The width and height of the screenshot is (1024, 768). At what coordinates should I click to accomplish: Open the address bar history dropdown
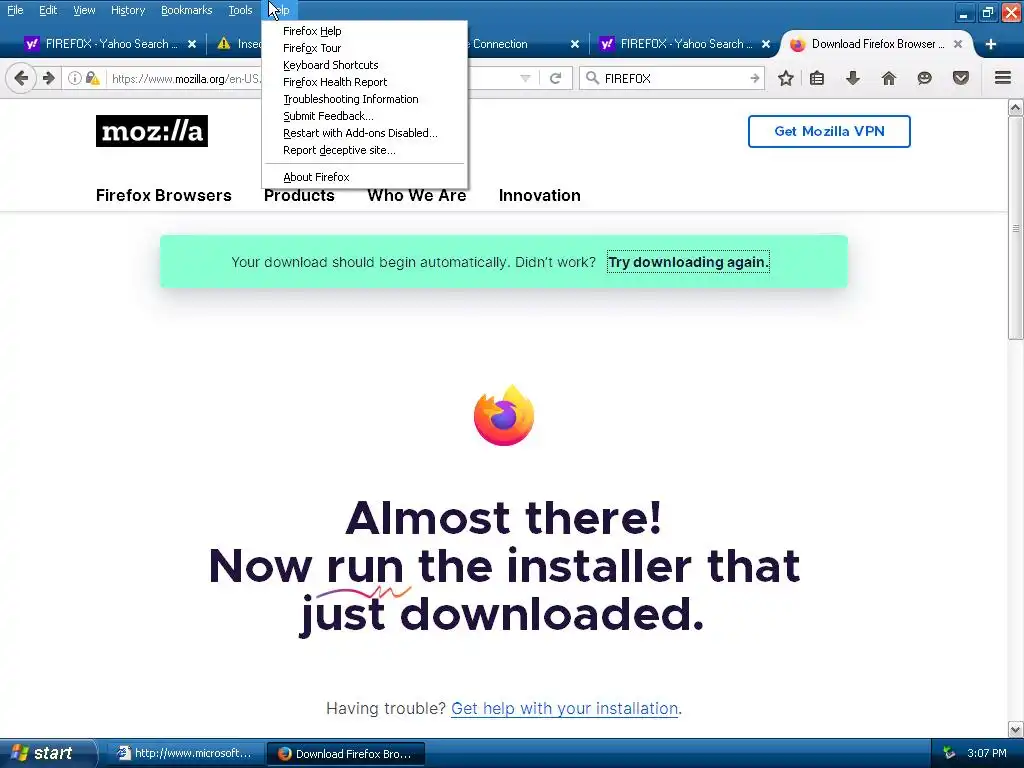tap(525, 78)
